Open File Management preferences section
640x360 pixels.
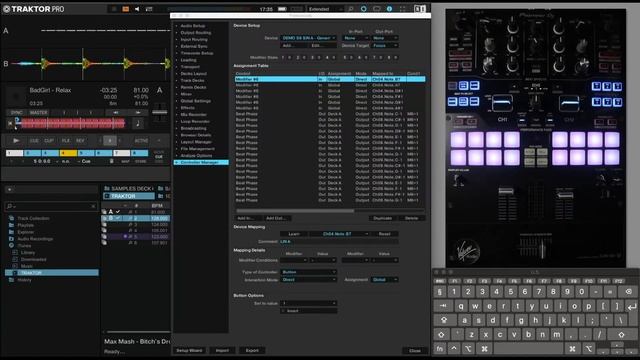tap(198, 149)
